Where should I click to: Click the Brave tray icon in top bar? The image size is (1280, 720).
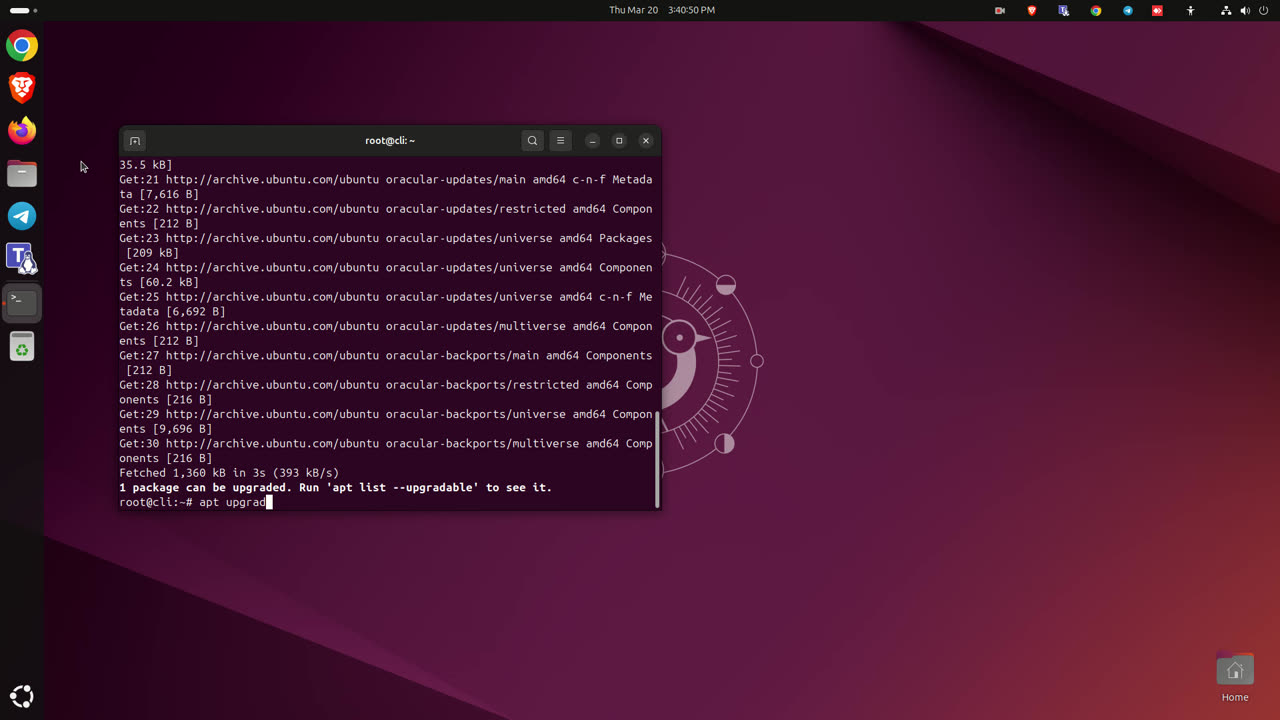click(1032, 10)
